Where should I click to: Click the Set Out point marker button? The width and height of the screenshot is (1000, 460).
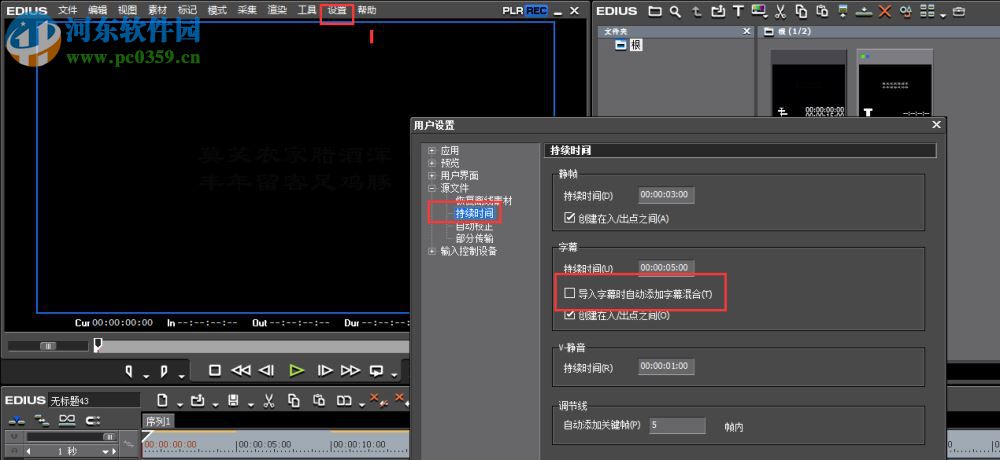tap(164, 371)
